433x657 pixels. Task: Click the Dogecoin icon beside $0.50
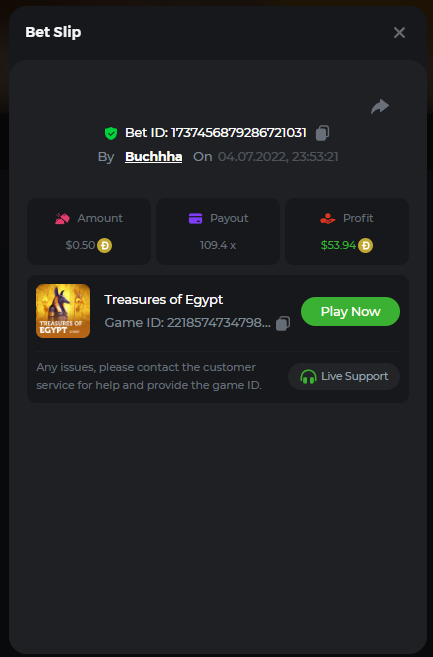[x=104, y=245]
